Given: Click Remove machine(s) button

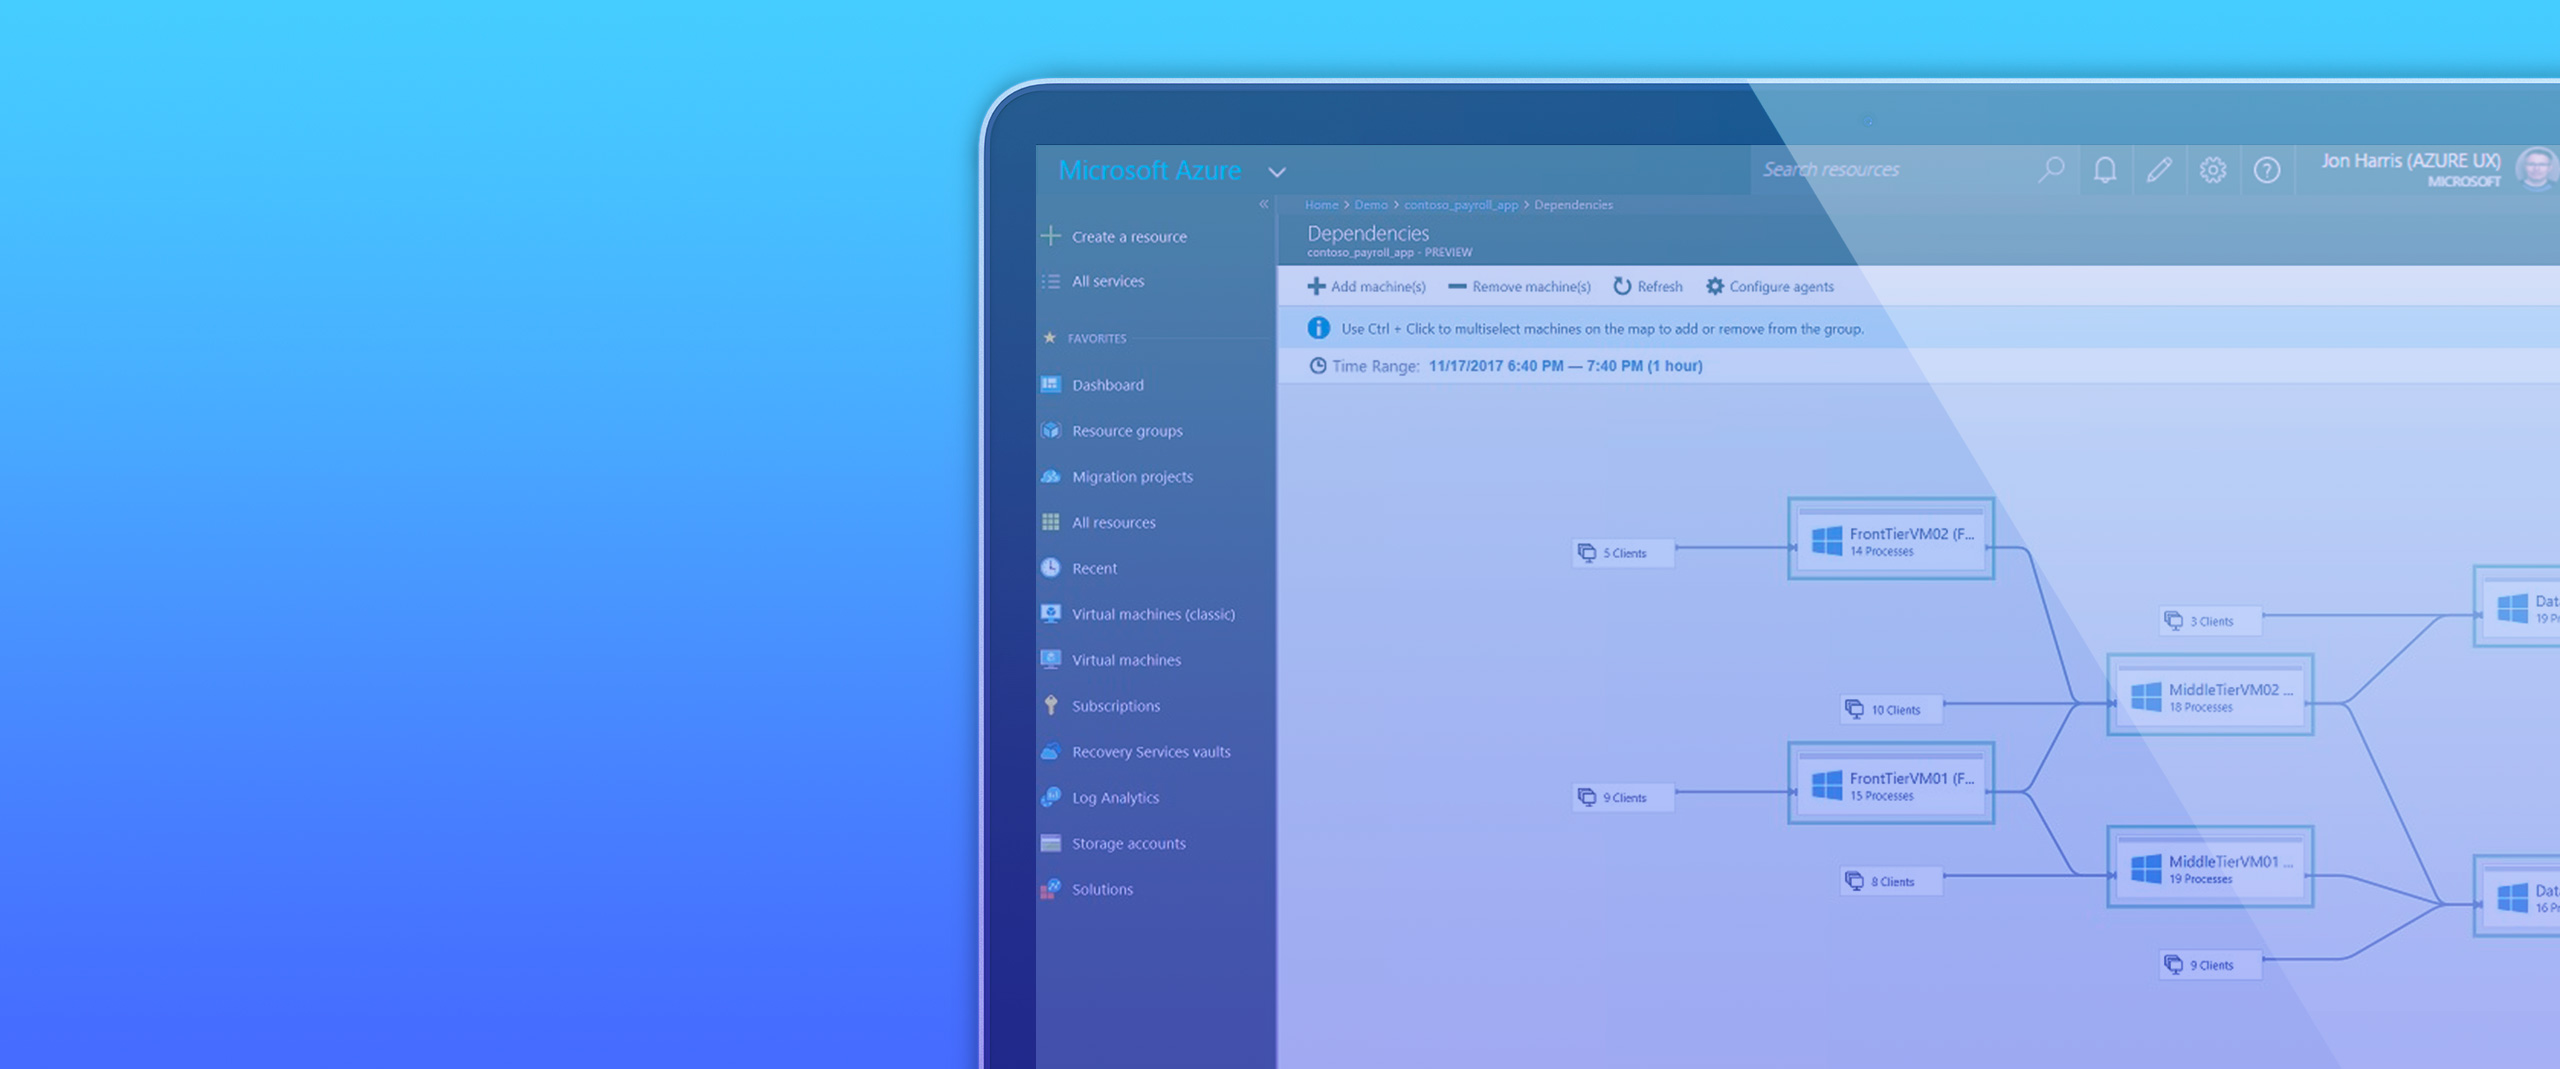Looking at the screenshot, I should [x=1519, y=287].
